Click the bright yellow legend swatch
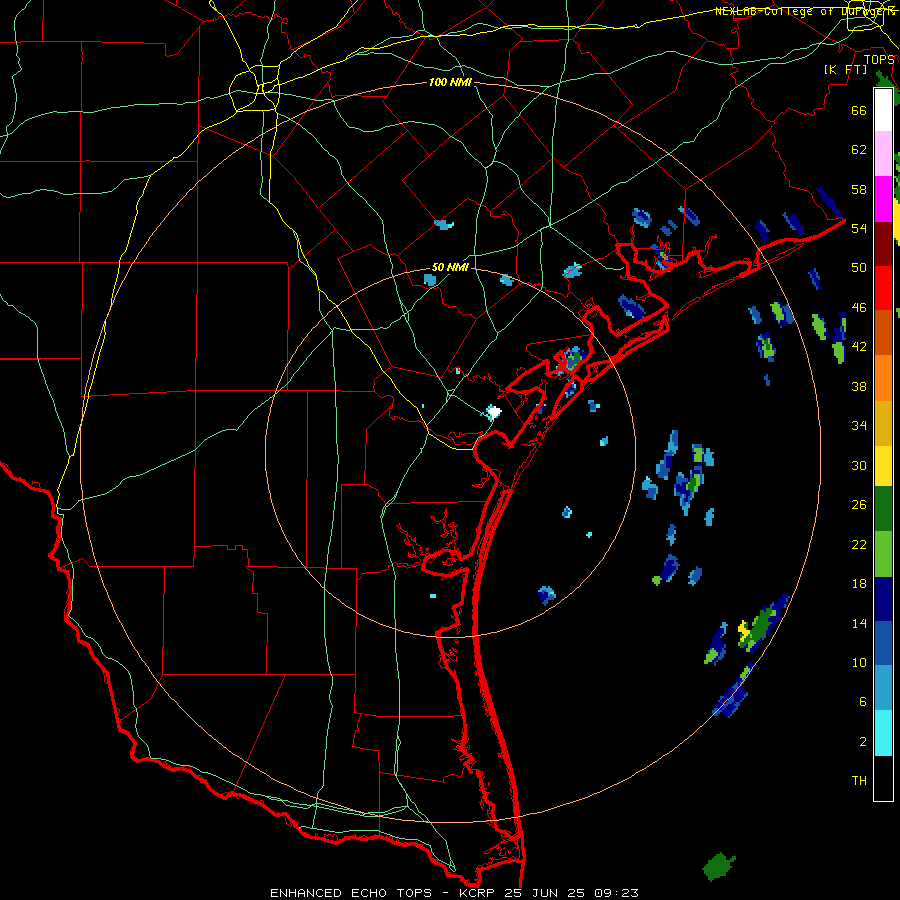This screenshot has height=900, width=900. (x=883, y=466)
